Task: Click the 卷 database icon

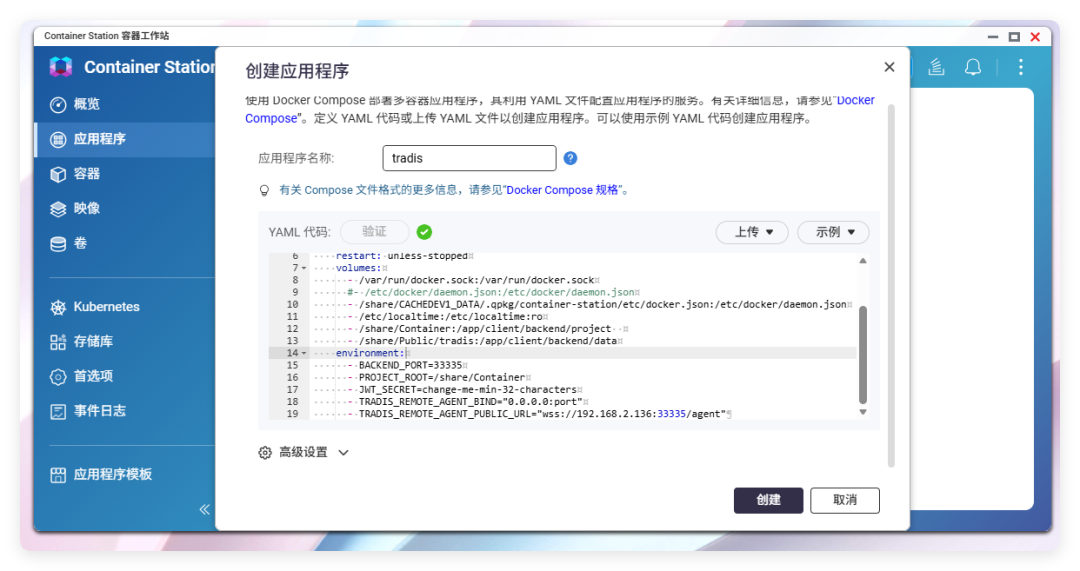Action: click(58, 244)
